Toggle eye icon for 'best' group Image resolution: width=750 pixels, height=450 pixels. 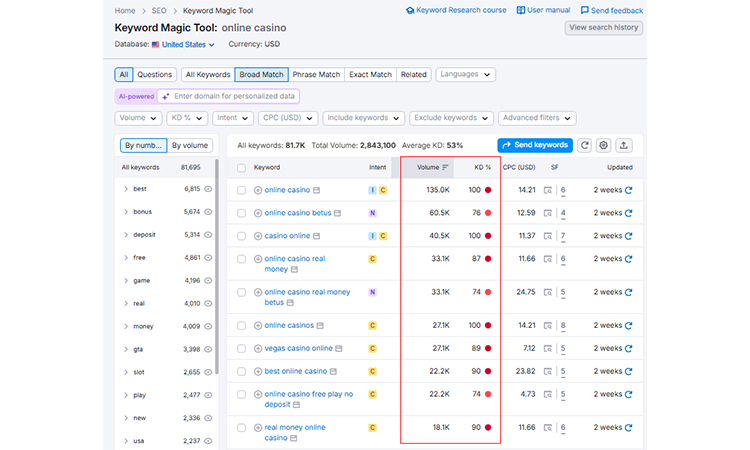click(x=208, y=189)
